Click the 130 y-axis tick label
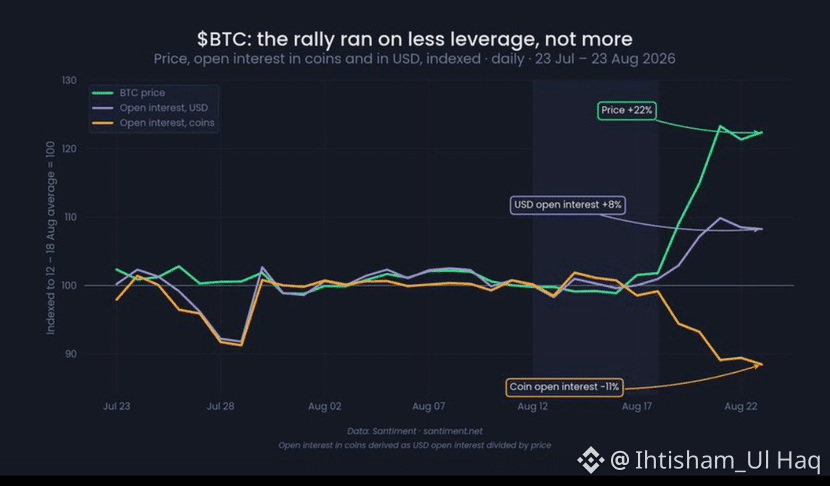This screenshot has height=486, width=830. [69, 80]
